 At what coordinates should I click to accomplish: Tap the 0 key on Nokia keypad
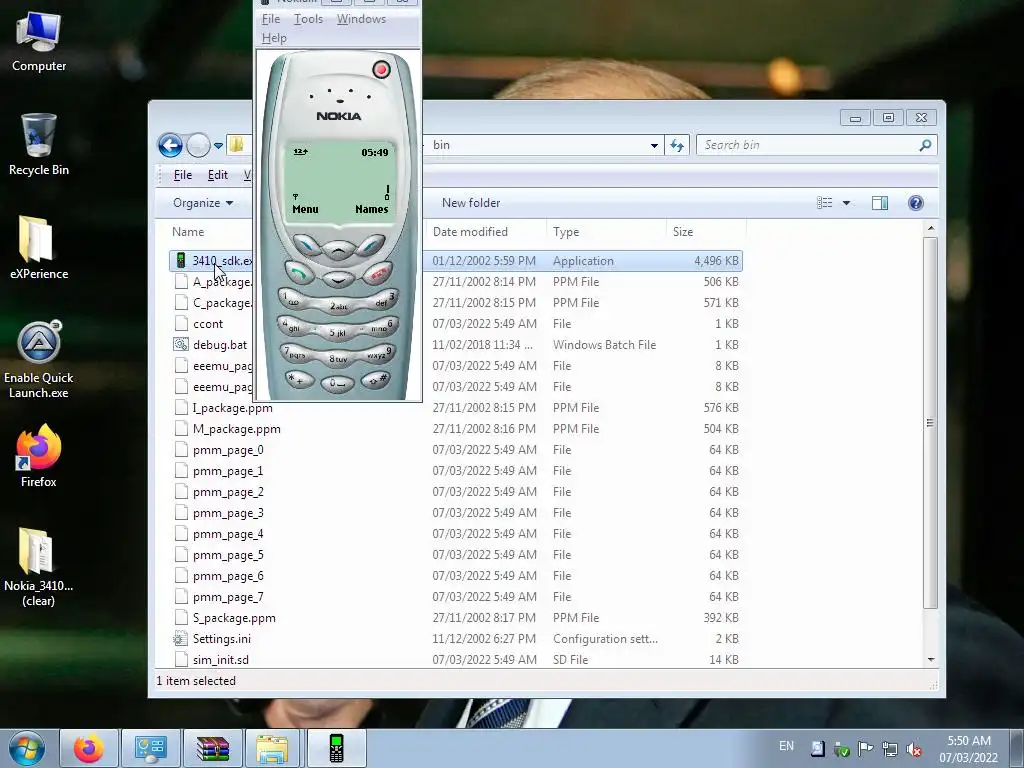pos(338,383)
